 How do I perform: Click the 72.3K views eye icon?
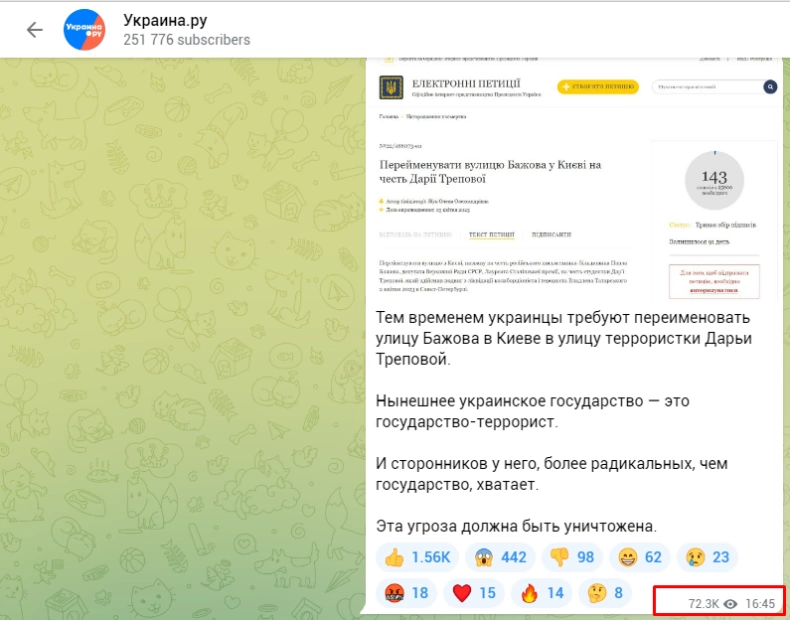[730, 603]
